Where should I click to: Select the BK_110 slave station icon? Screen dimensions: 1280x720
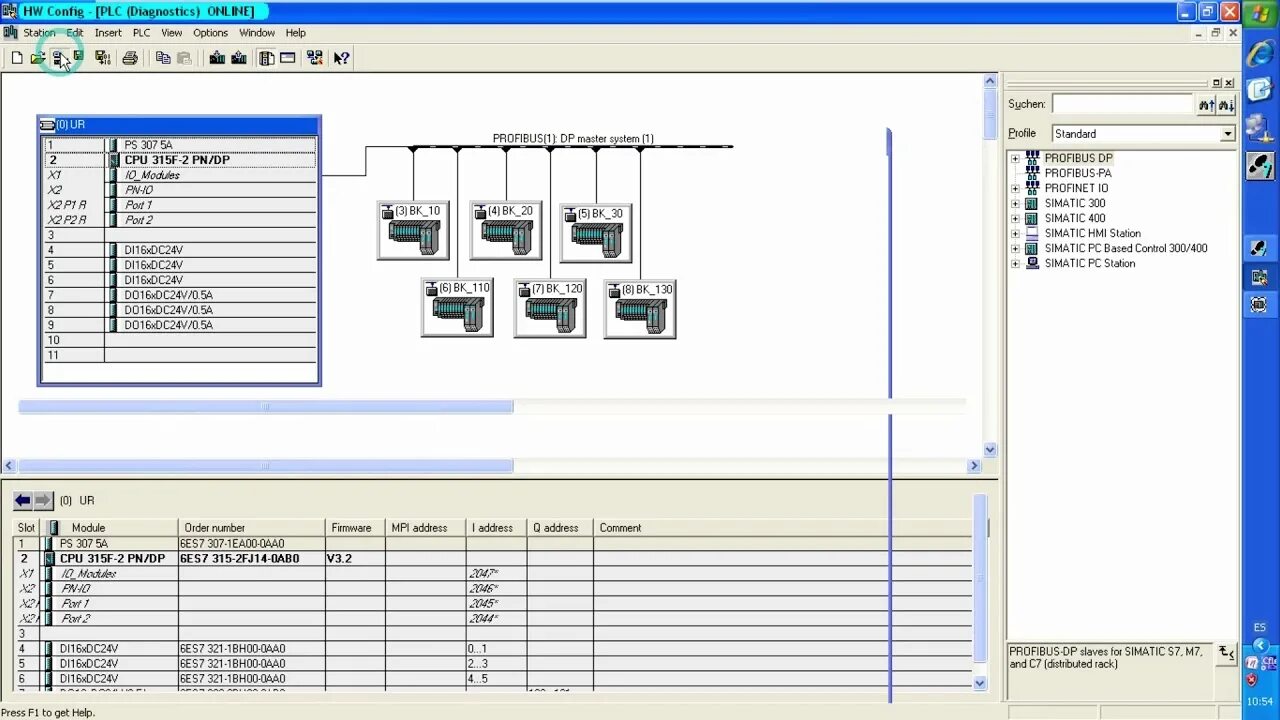click(457, 308)
